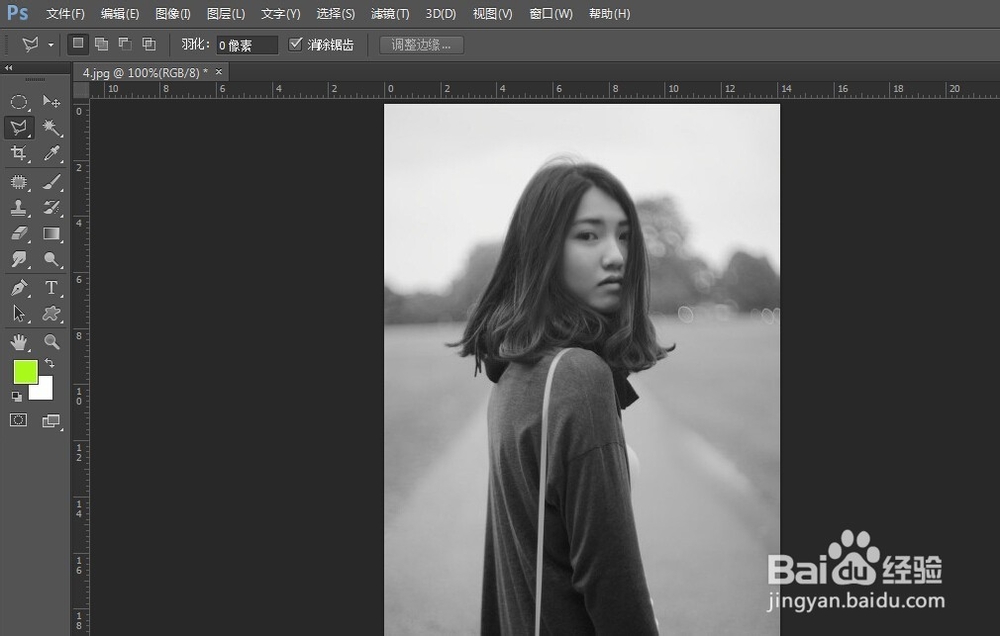Image resolution: width=1000 pixels, height=636 pixels.
Task: Click the Photoshop Ps logo
Action: (x=18, y=13)
